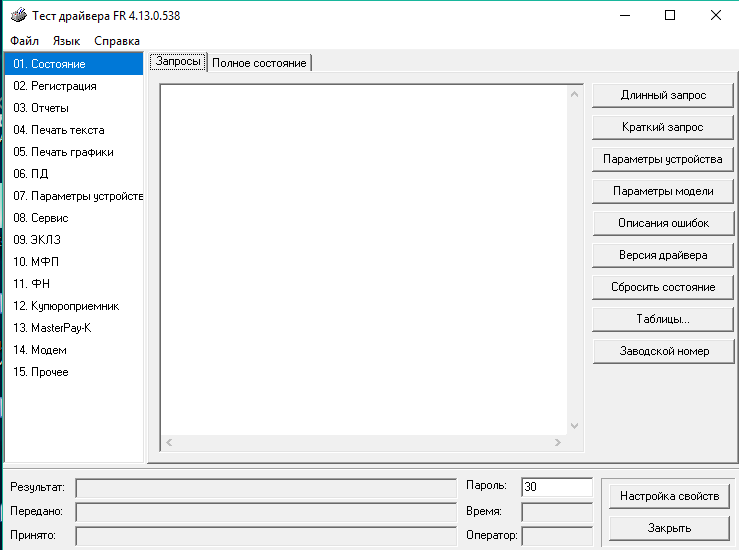Go to 05. Печать графики

74,152
